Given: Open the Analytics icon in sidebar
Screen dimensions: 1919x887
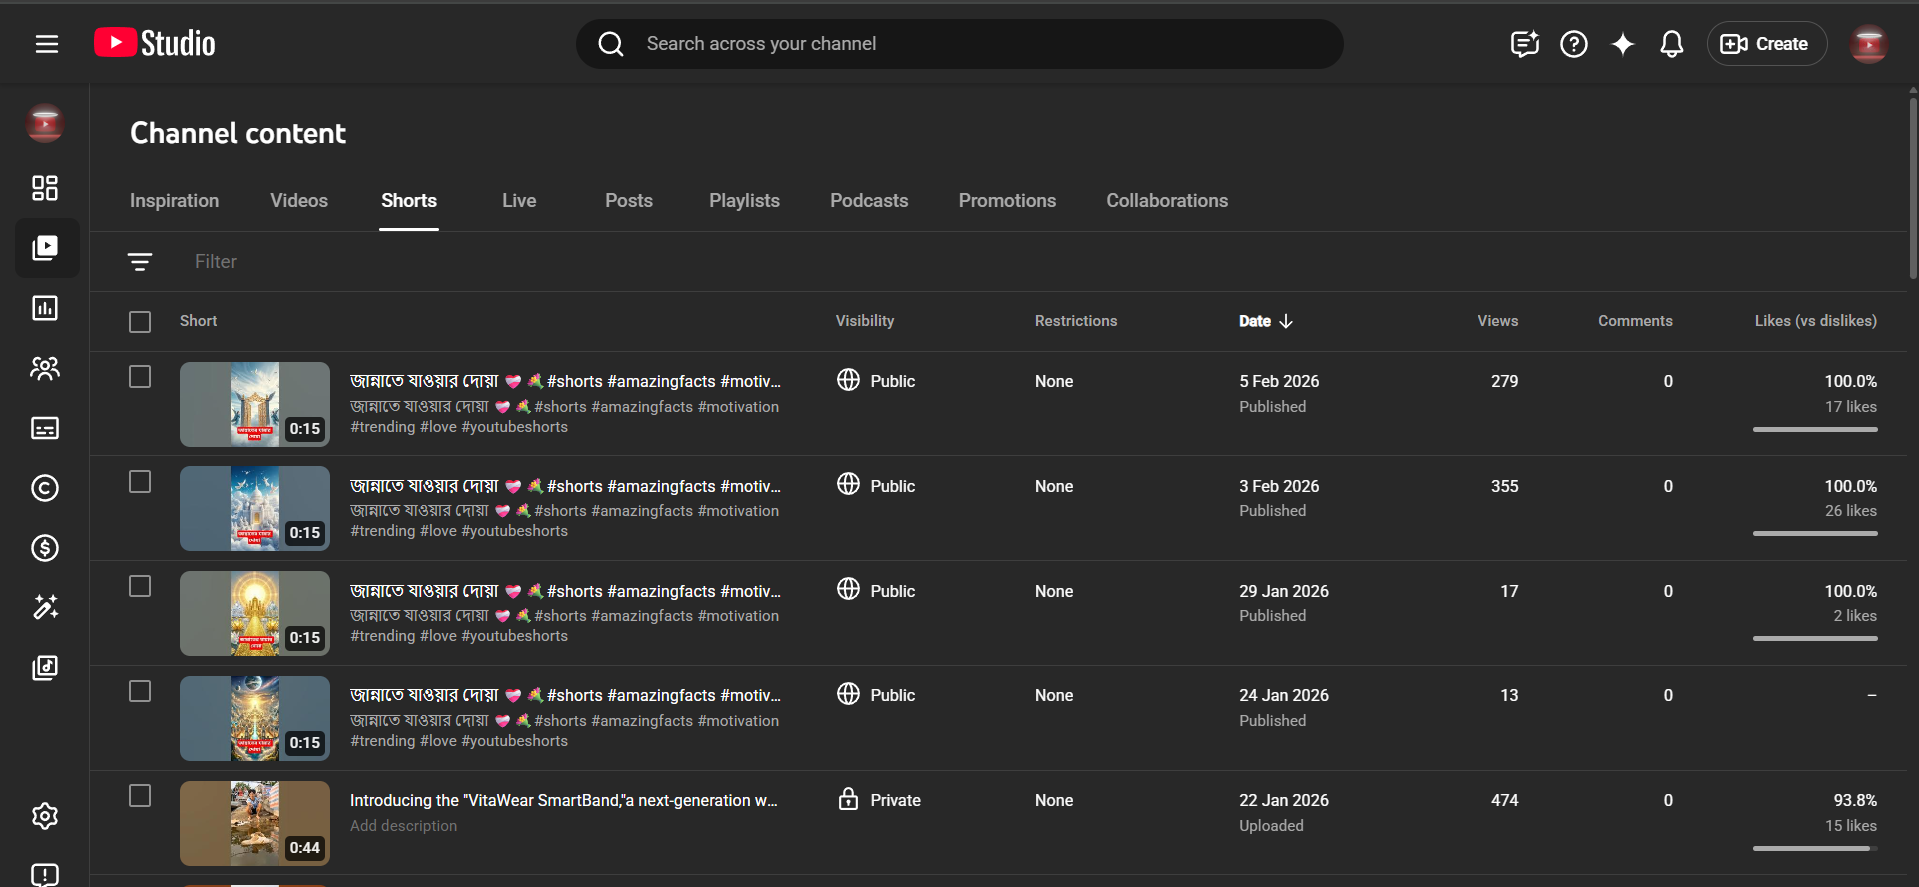Looking at the screenshot, I should click(x=45, y=308).
